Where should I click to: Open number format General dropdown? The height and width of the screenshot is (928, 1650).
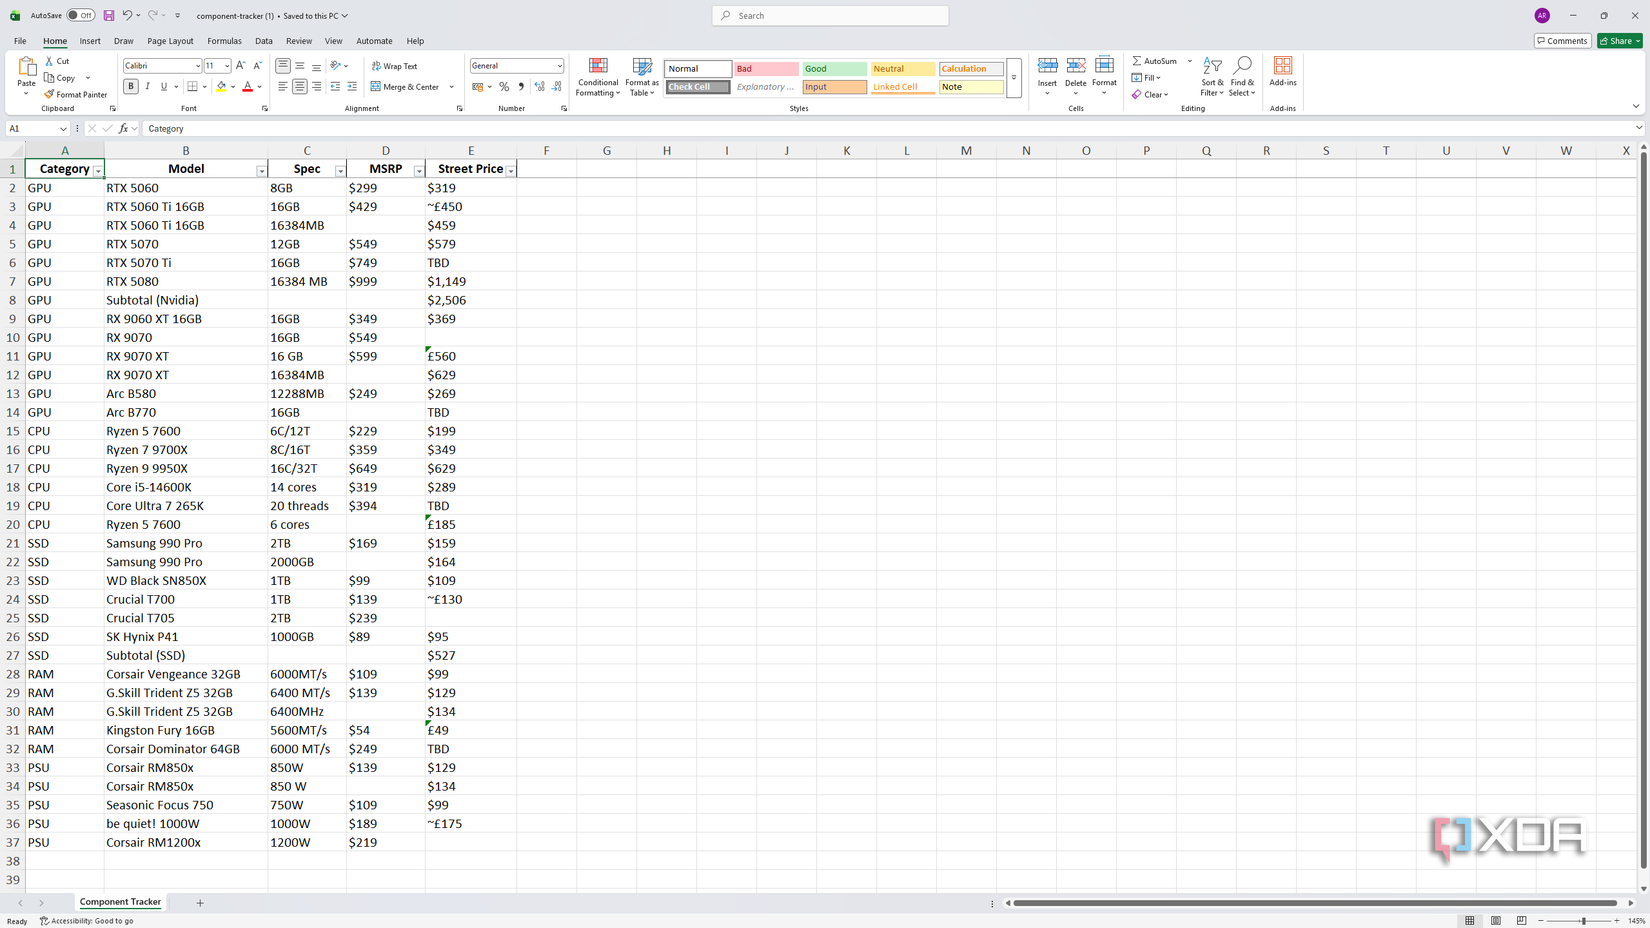coord(559,66)
